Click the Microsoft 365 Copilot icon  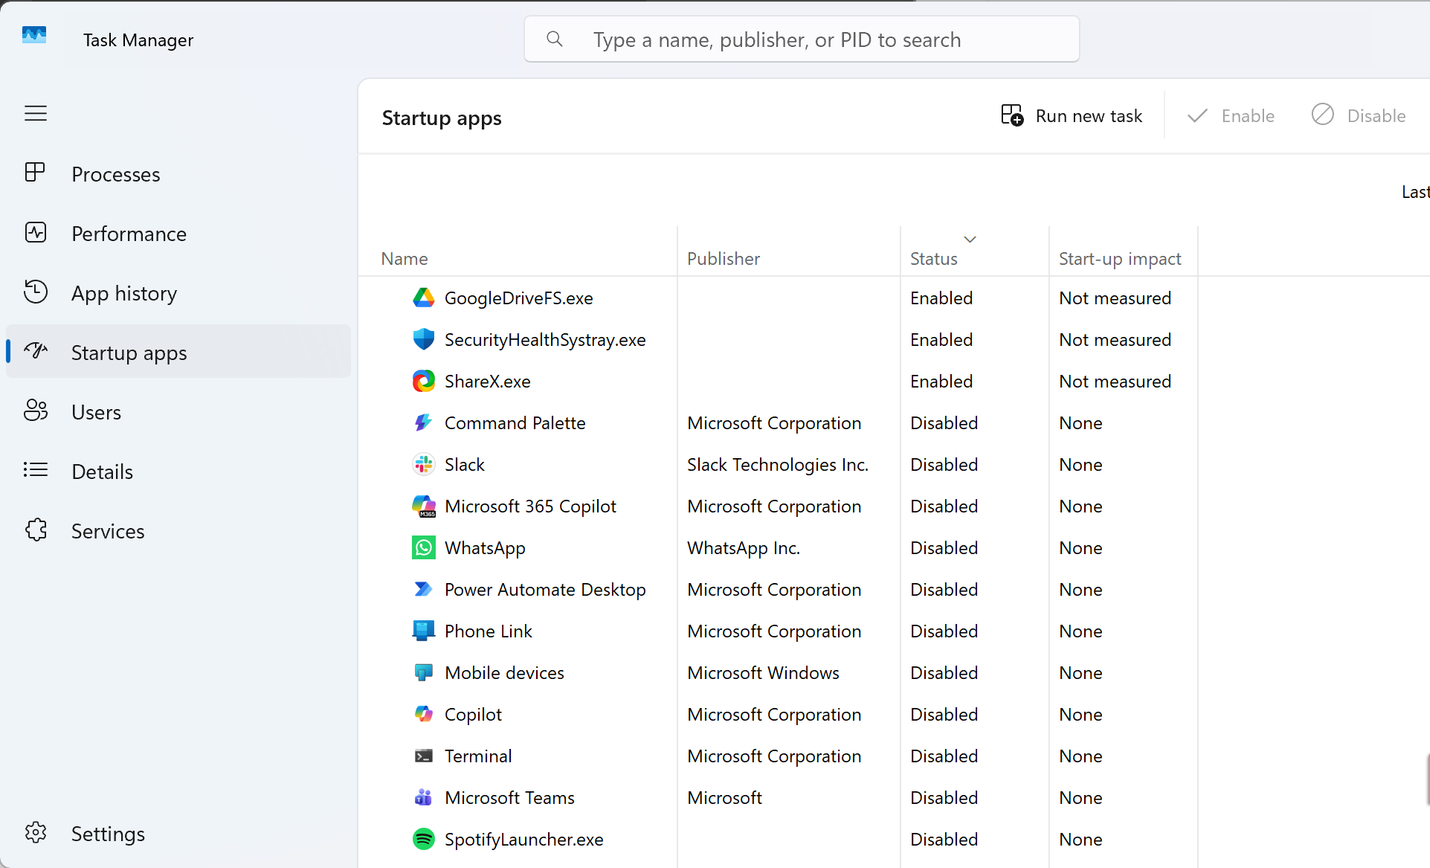(424, 506)
